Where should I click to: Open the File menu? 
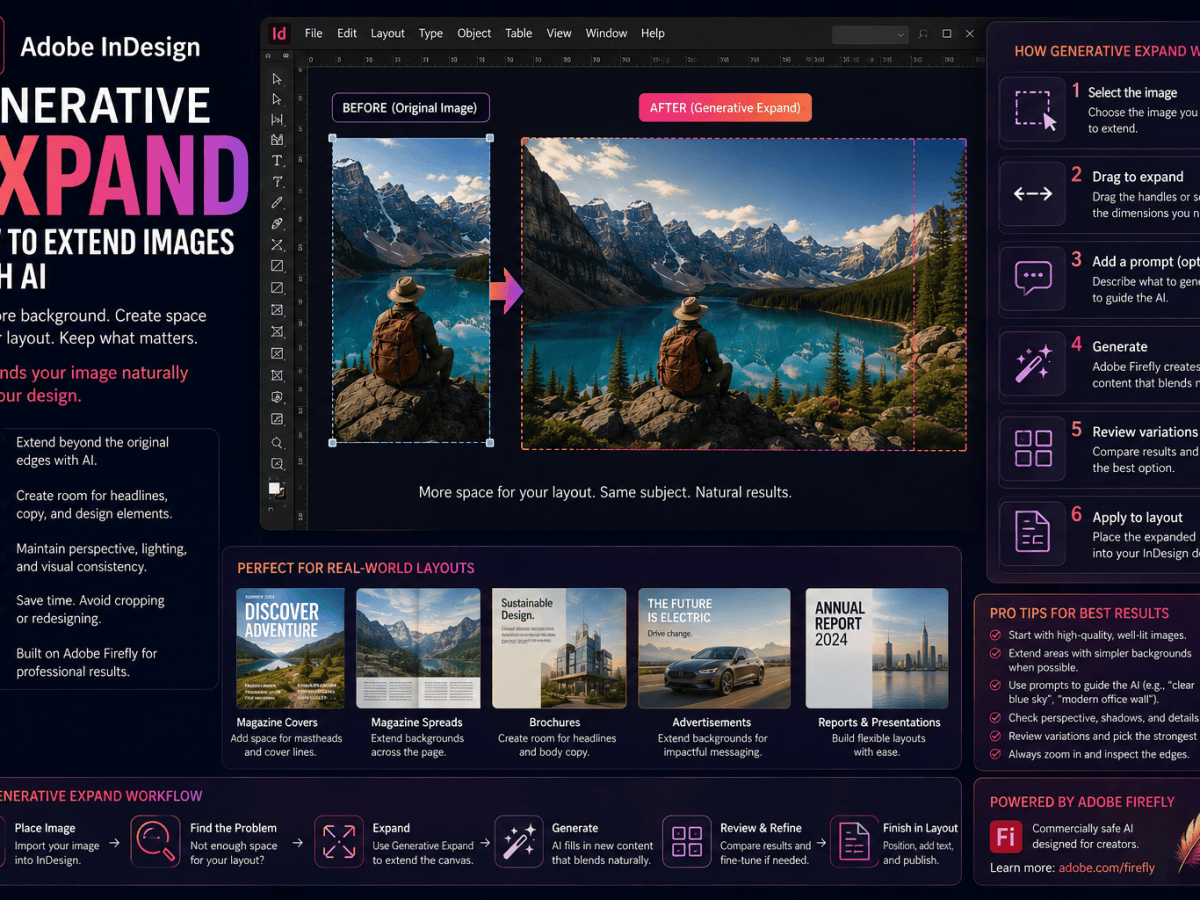point(313,33)
